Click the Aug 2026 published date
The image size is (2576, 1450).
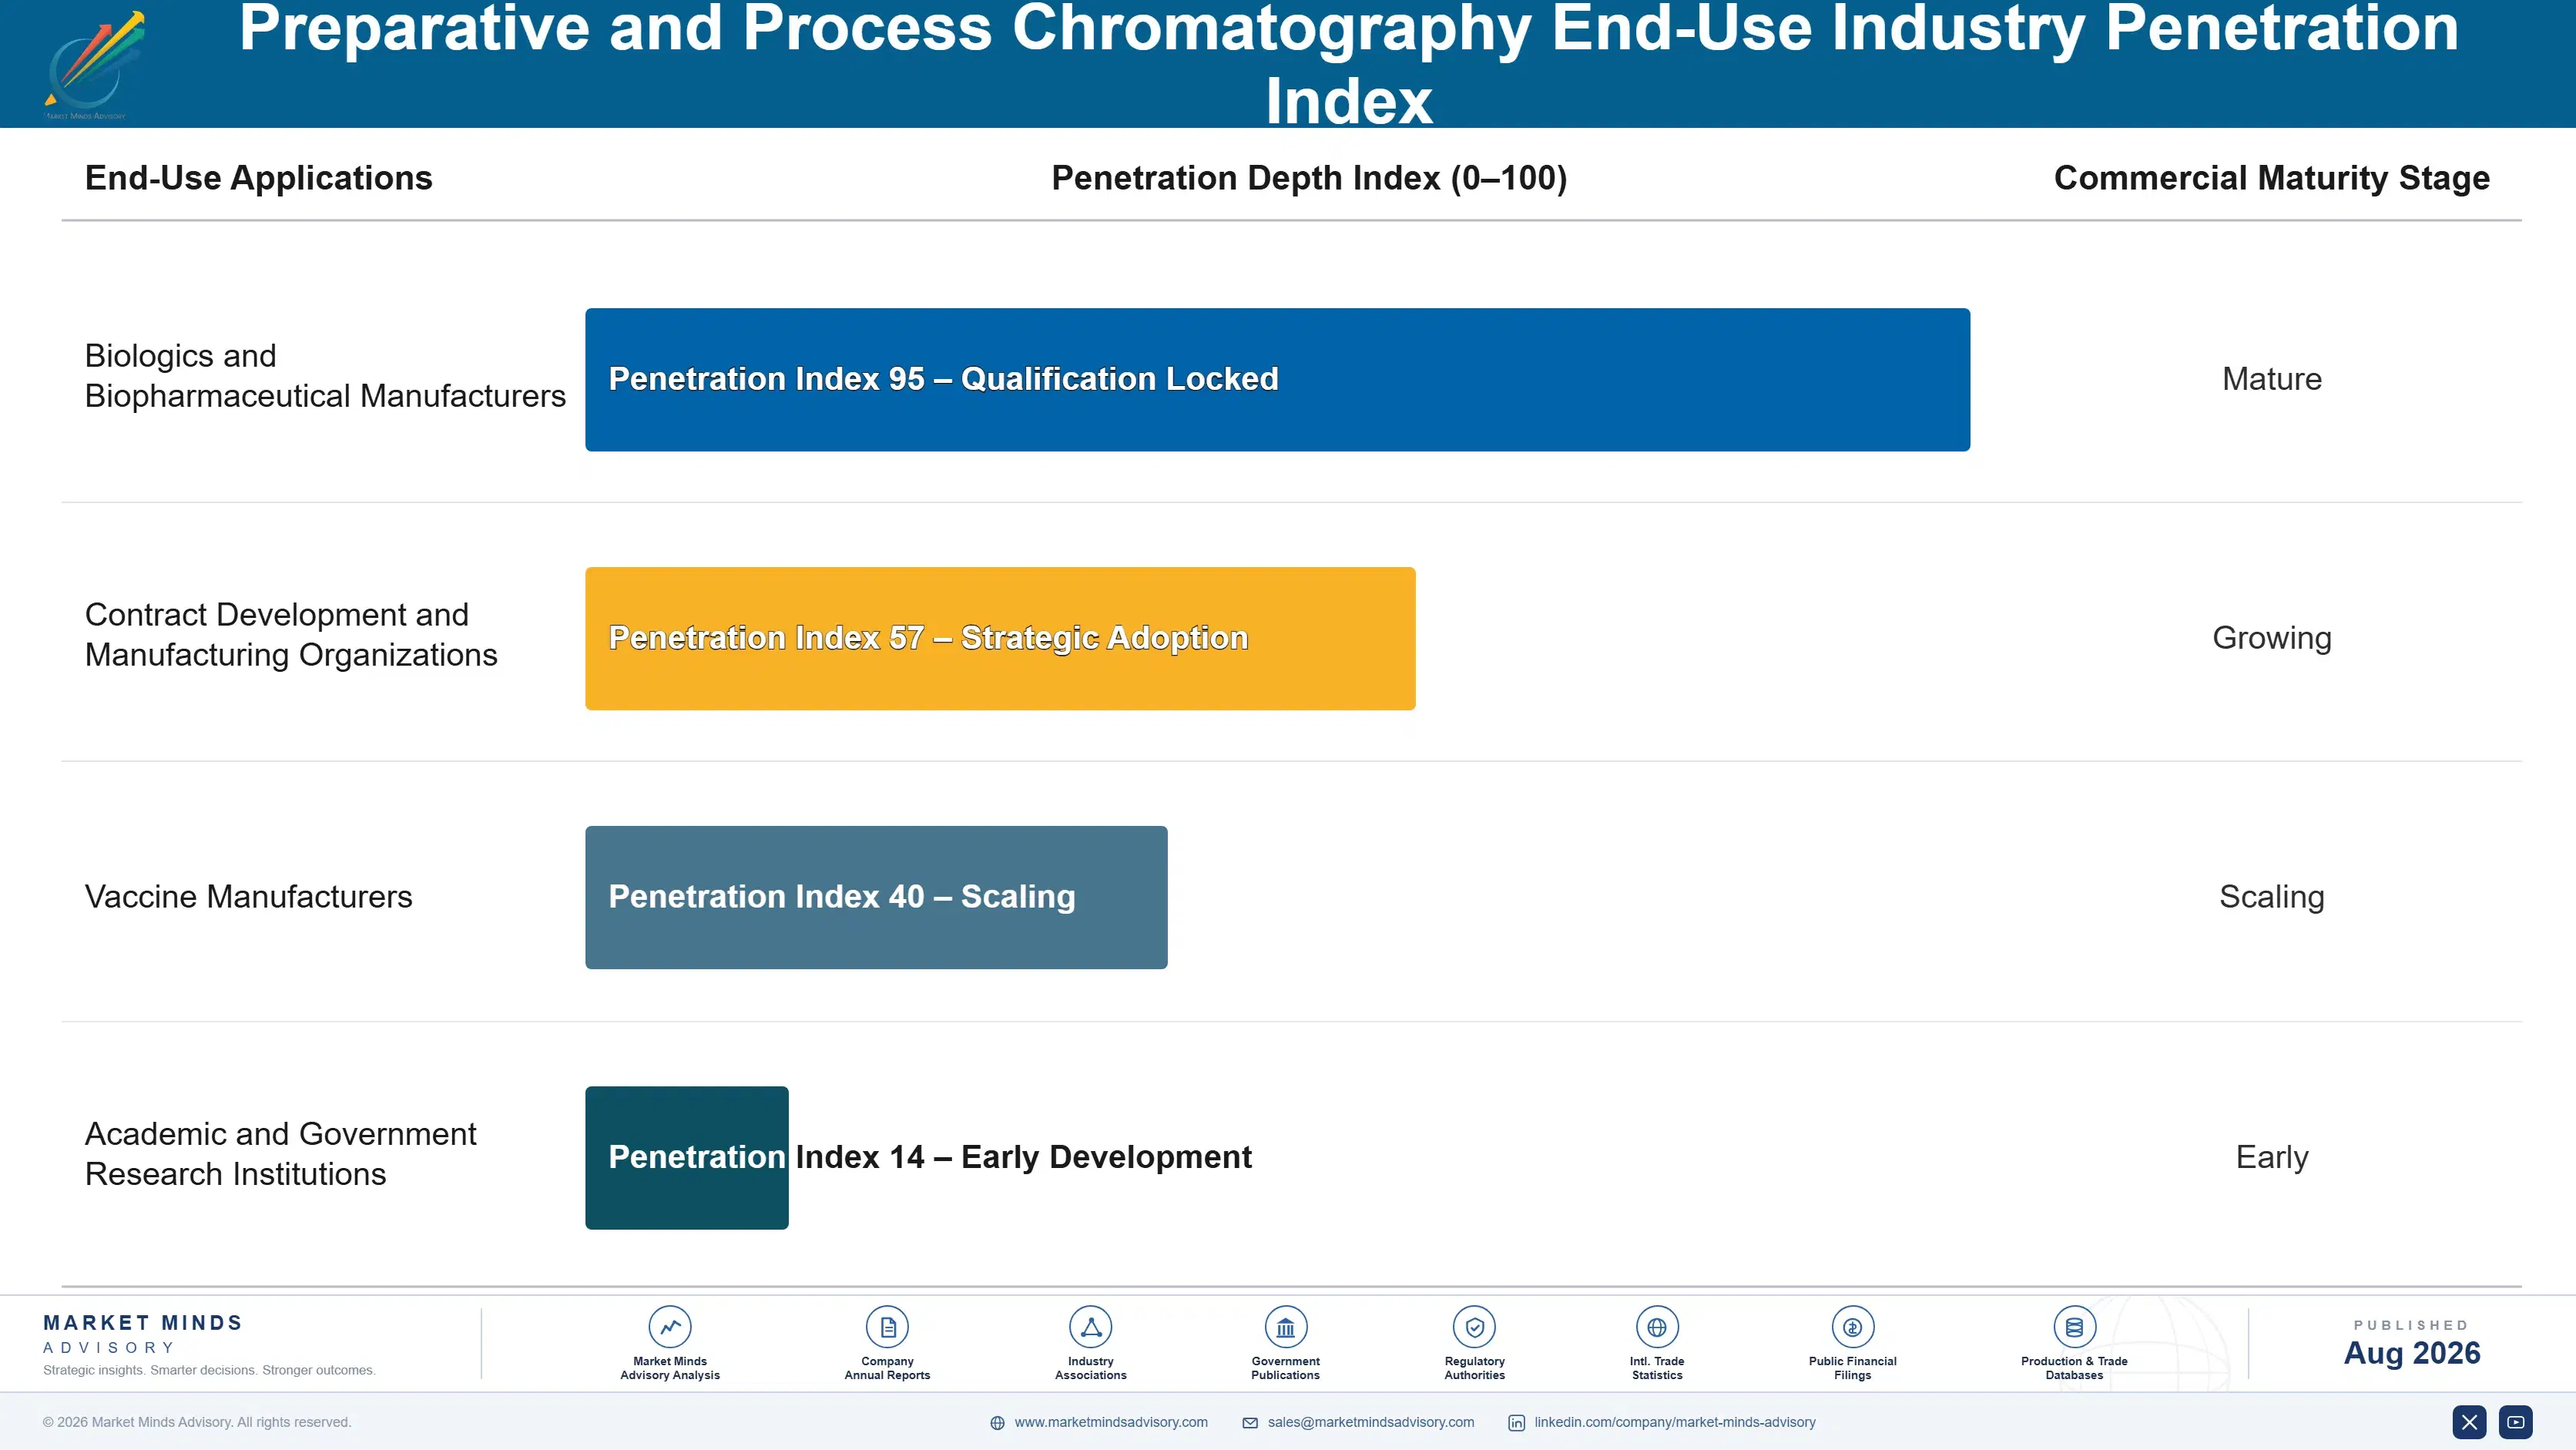(2411, 1353)
